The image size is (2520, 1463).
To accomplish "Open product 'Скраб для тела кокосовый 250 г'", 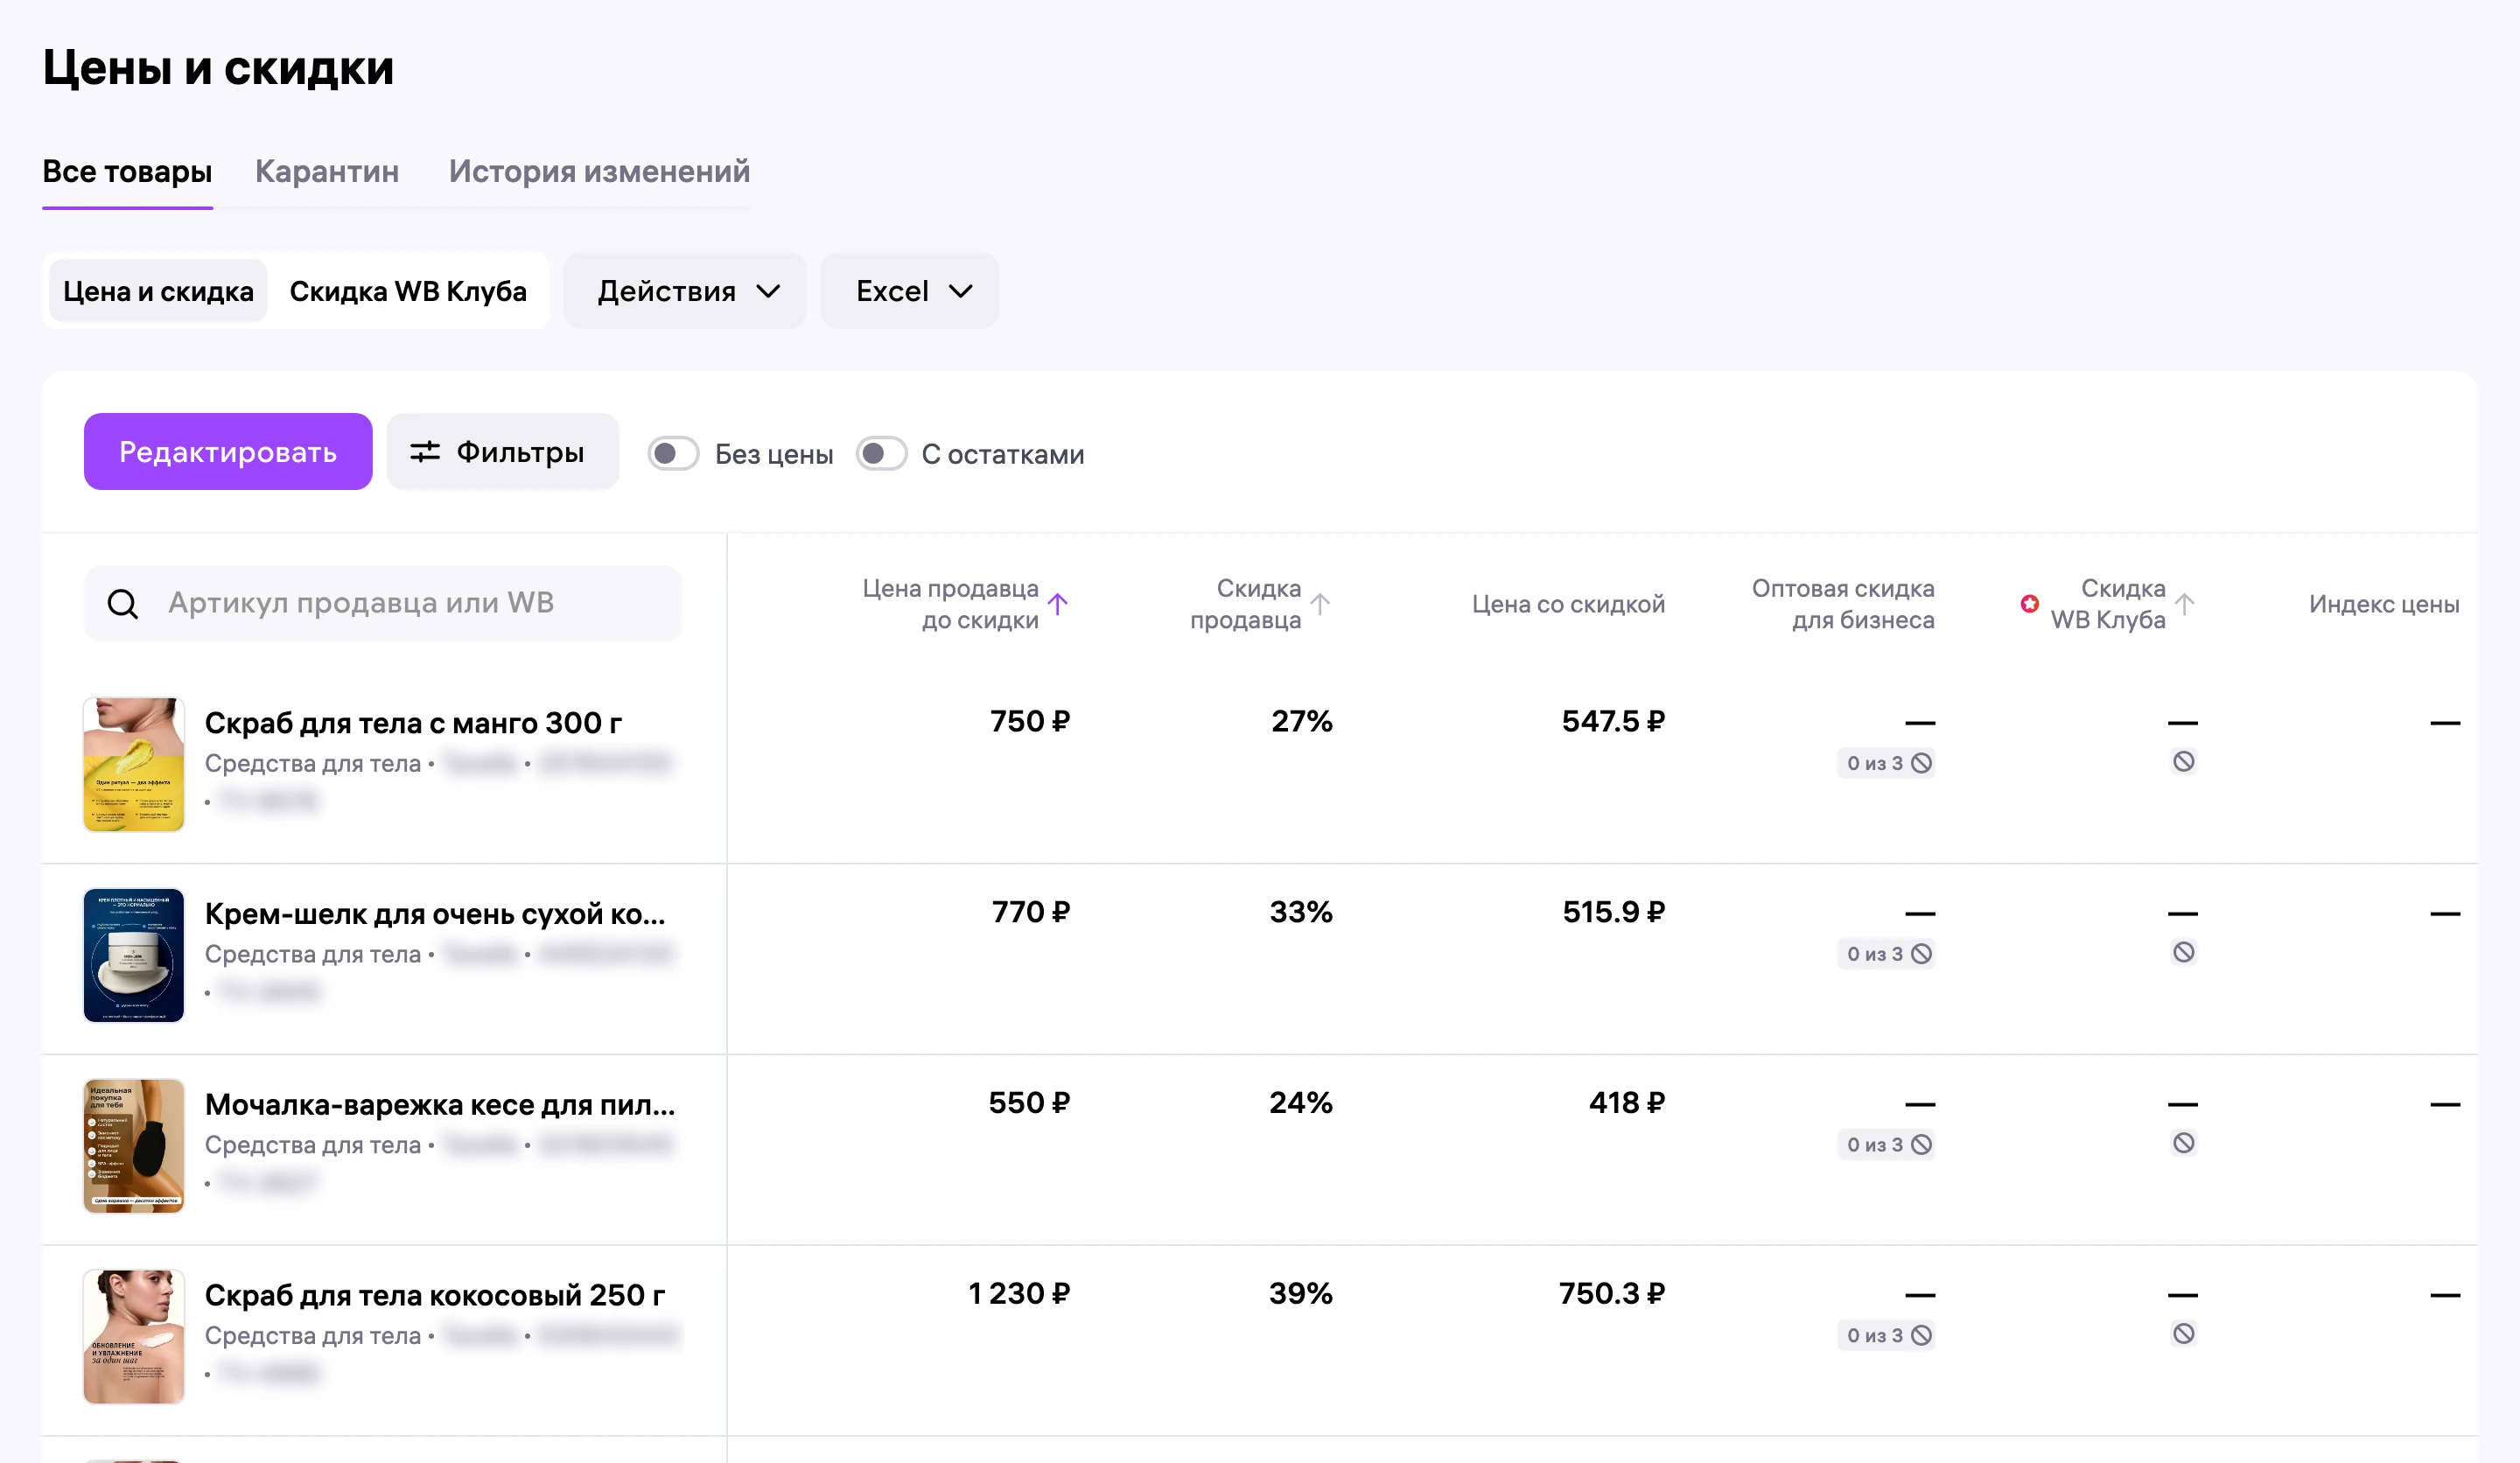I will coord(435,1296).
